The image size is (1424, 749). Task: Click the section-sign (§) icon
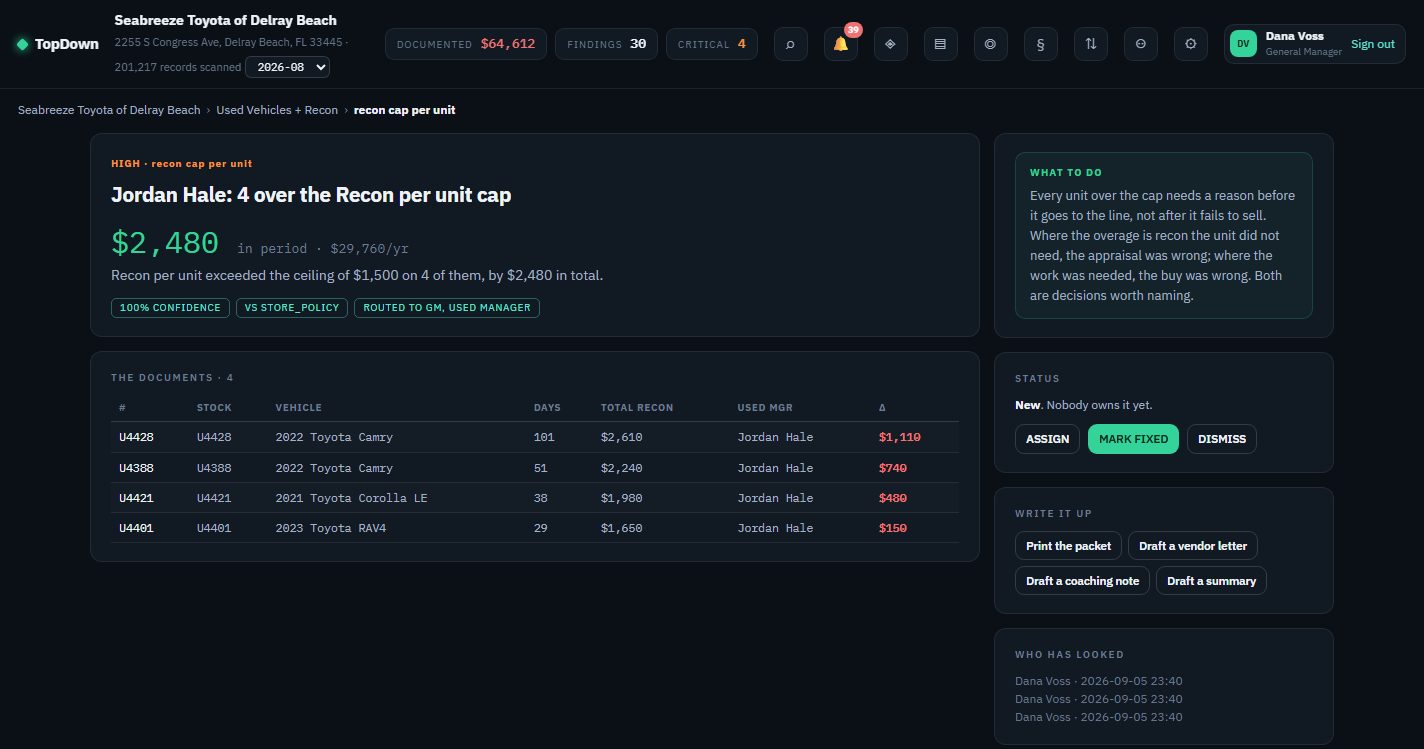[x=1040, y=44]
